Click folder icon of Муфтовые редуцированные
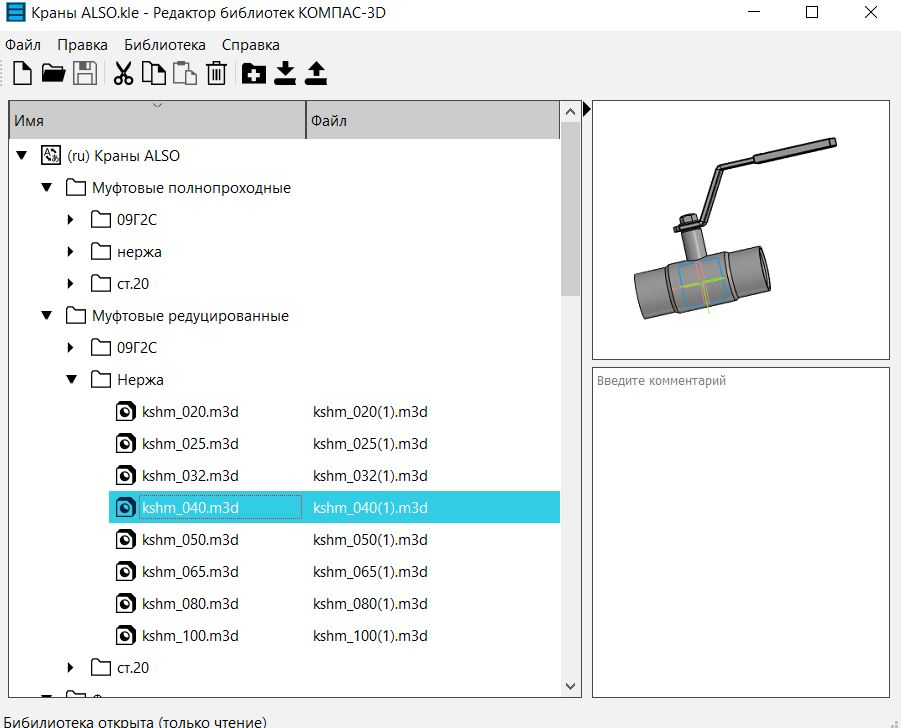 point(76,315)
